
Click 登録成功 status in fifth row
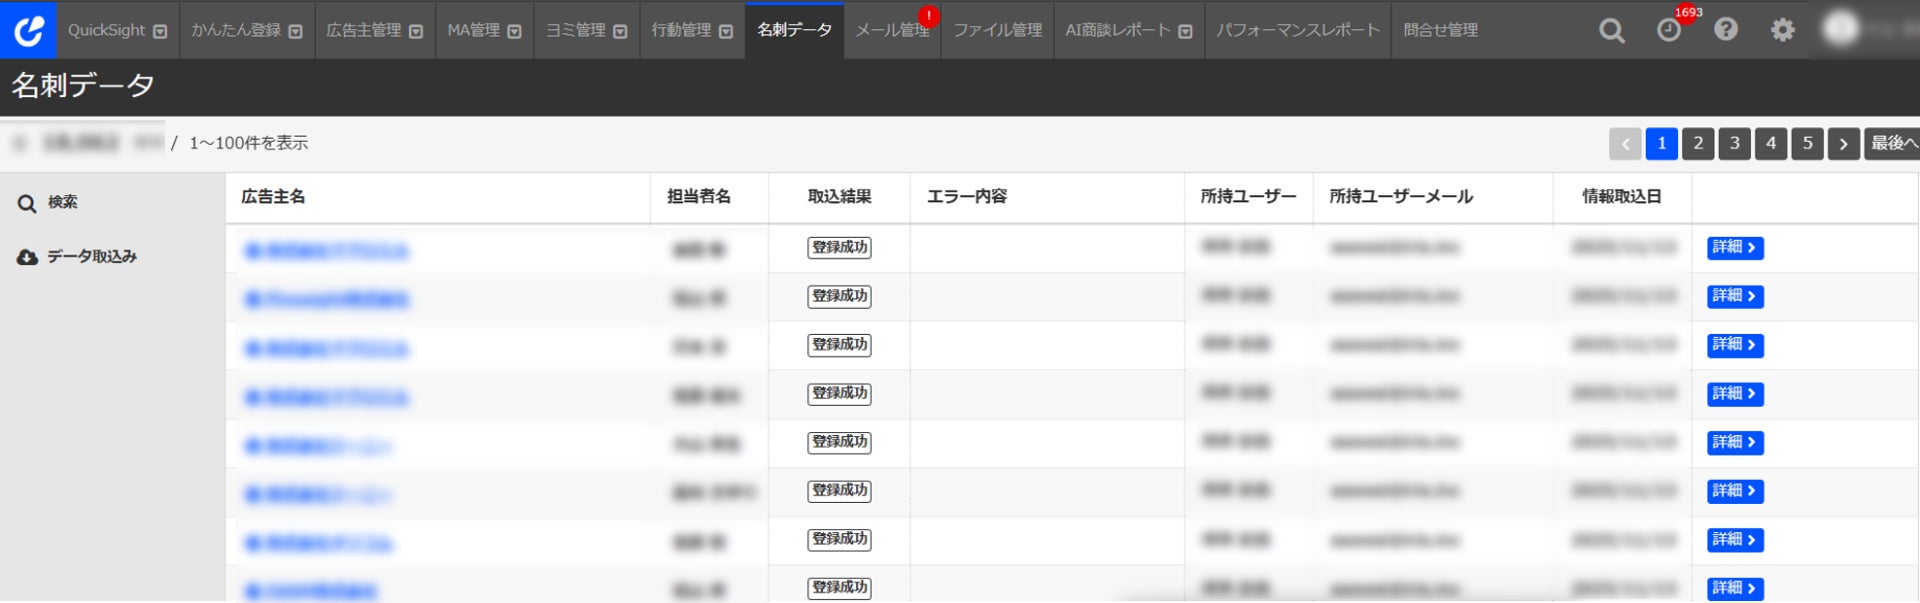(840, 442)
